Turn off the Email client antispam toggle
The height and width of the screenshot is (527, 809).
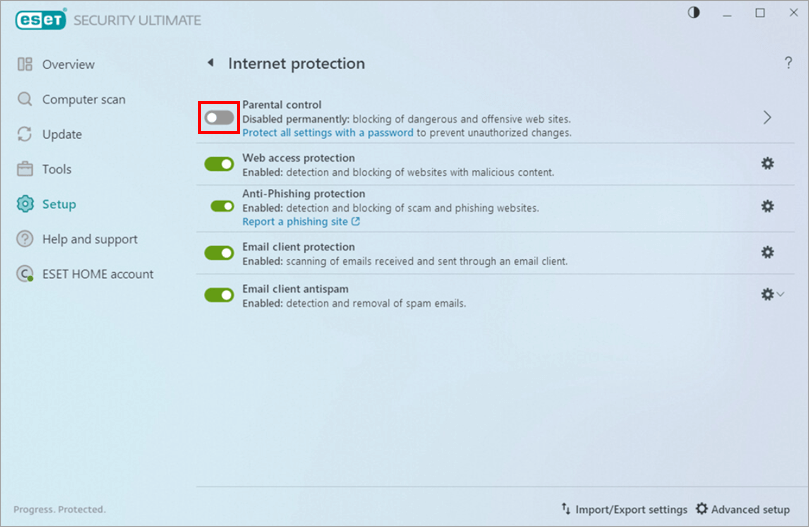point(219,295)
